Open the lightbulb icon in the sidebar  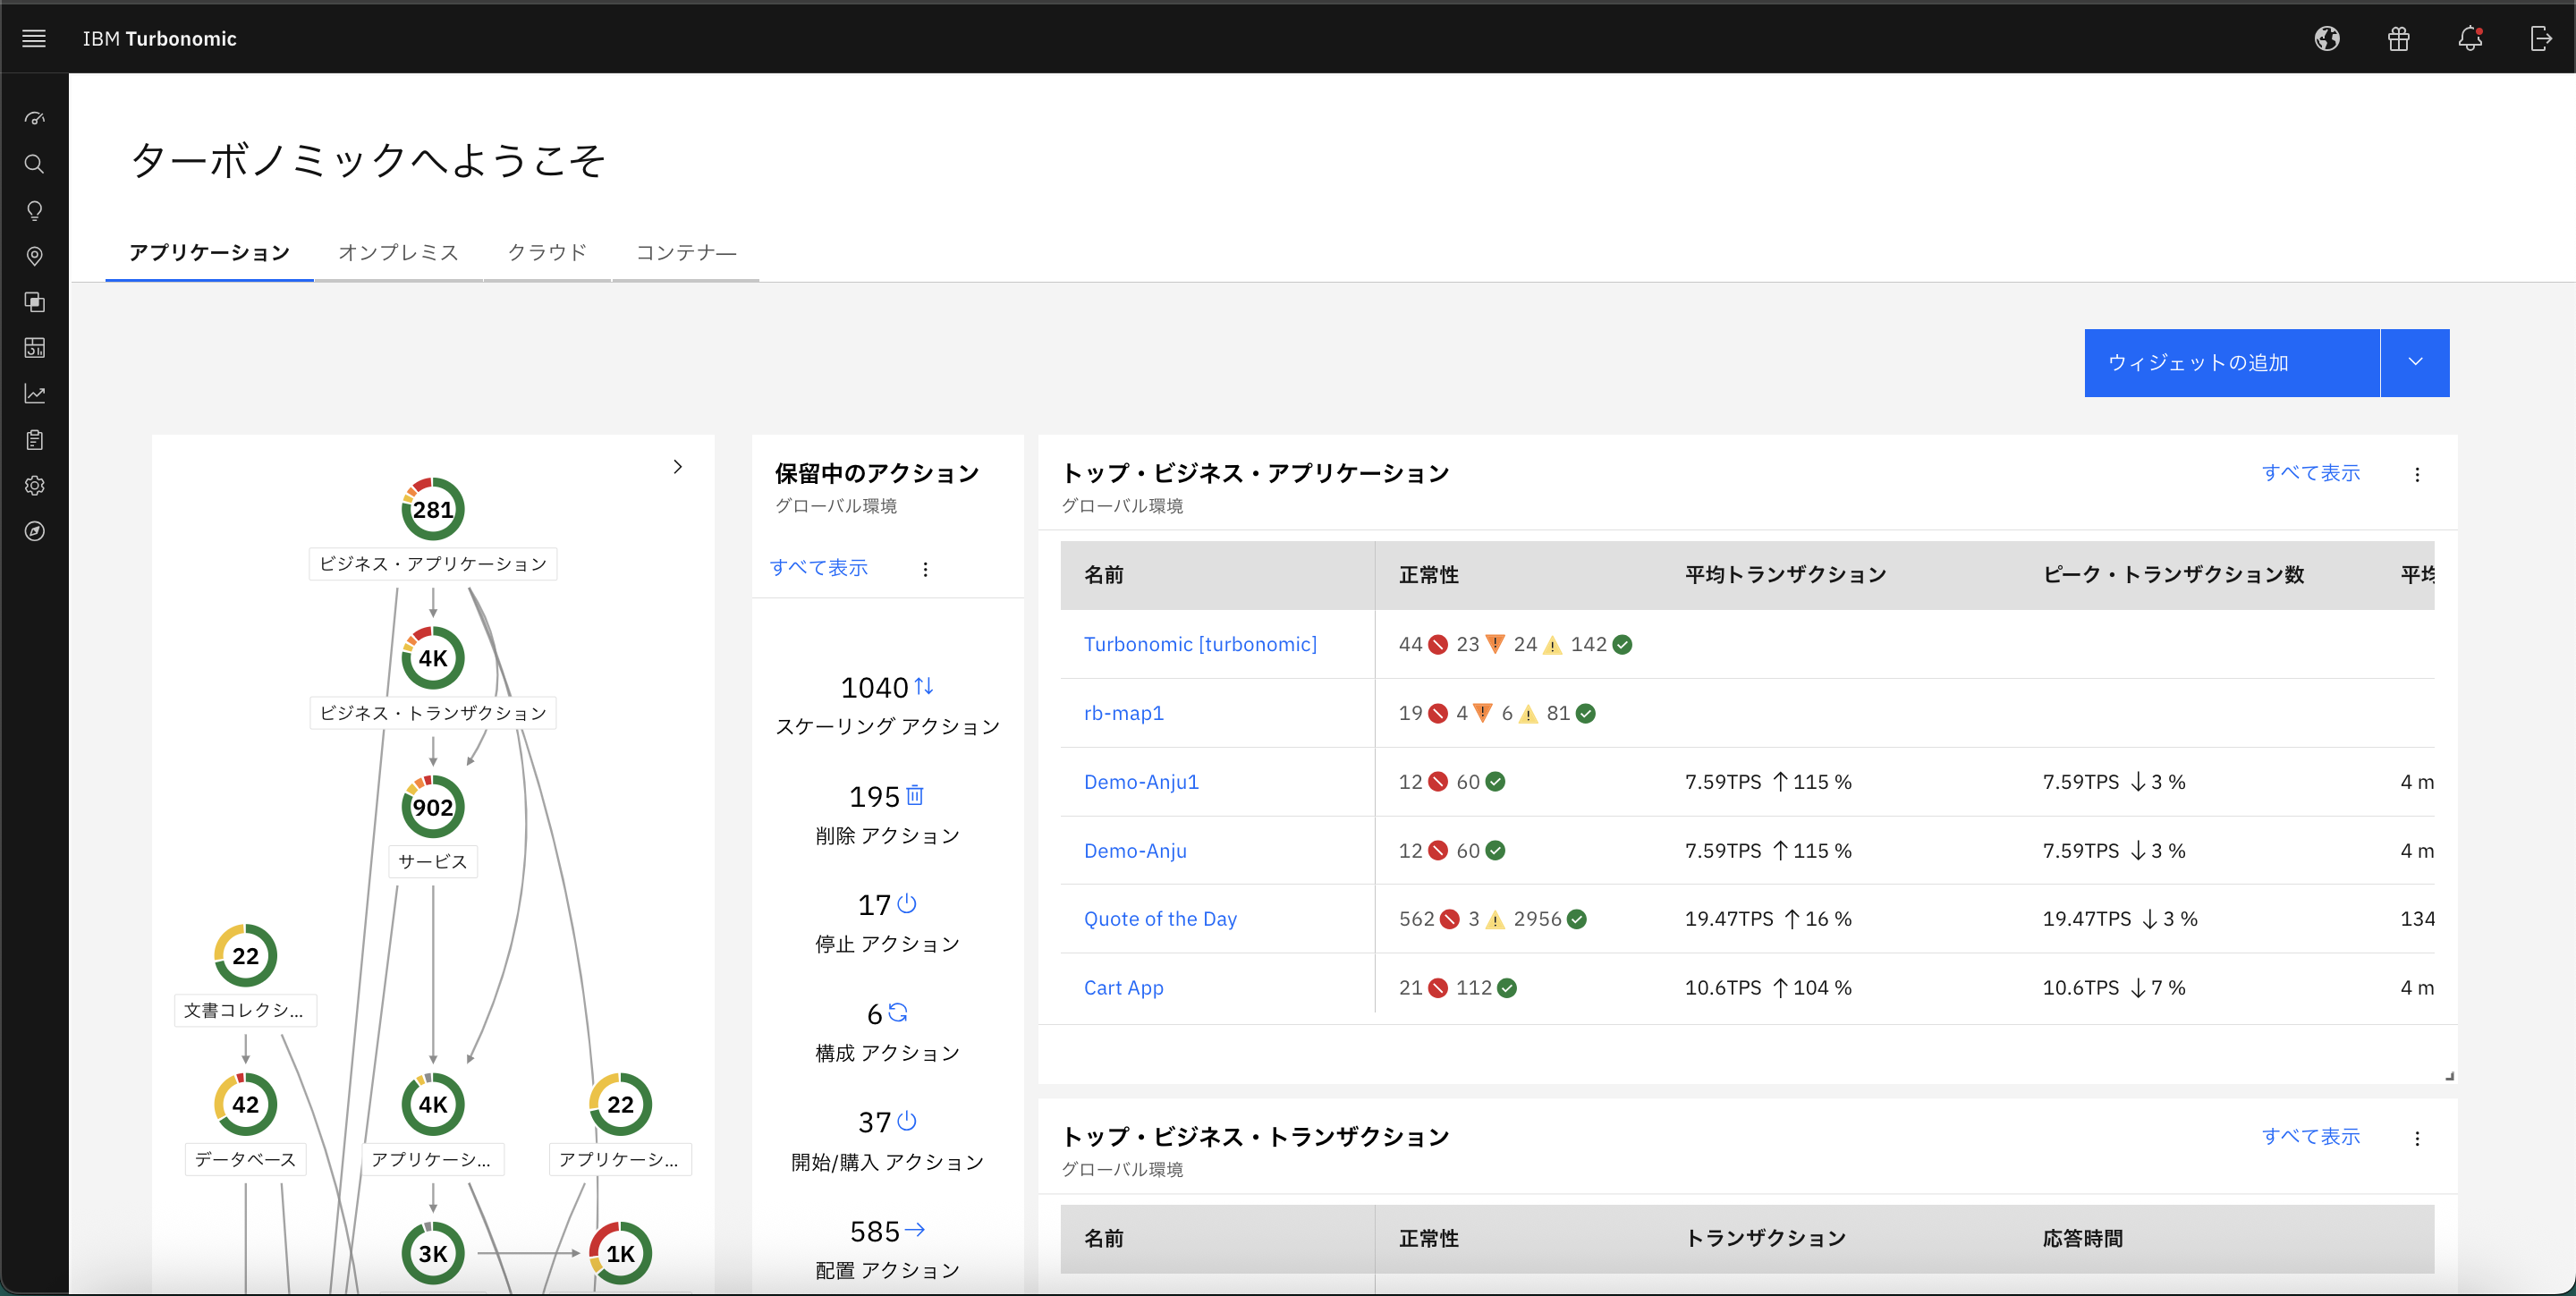[34, 210]
